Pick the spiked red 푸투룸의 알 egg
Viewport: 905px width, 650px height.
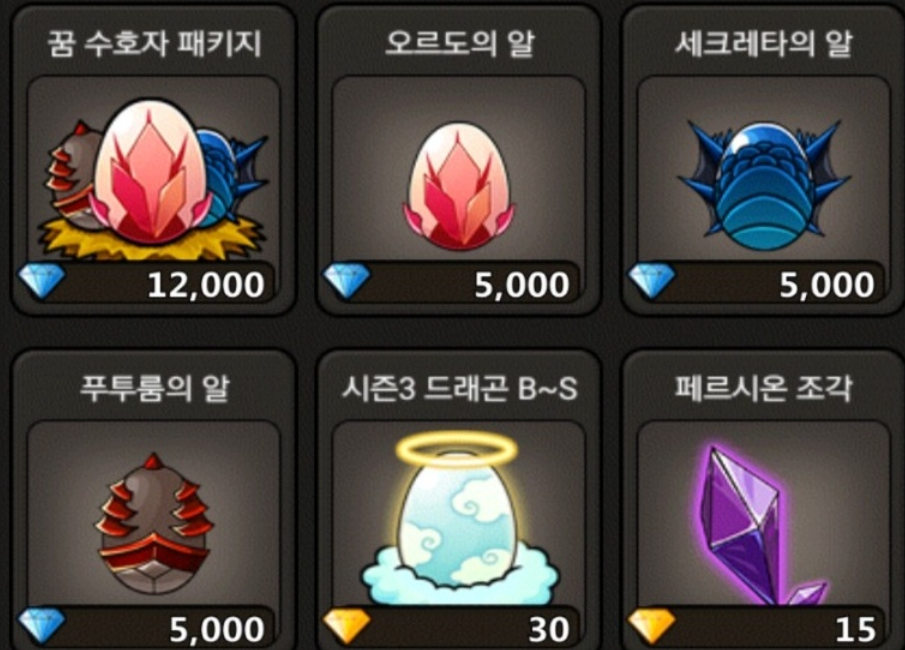click(154, 524)
